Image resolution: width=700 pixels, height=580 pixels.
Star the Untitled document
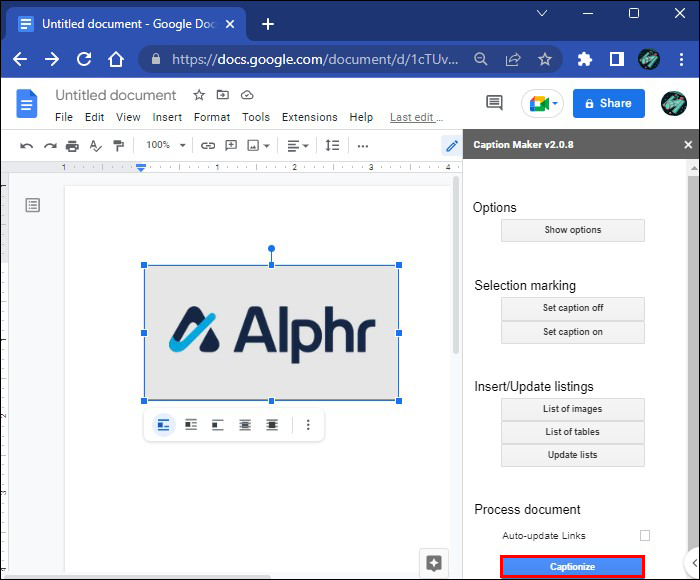tap(199, 95)
